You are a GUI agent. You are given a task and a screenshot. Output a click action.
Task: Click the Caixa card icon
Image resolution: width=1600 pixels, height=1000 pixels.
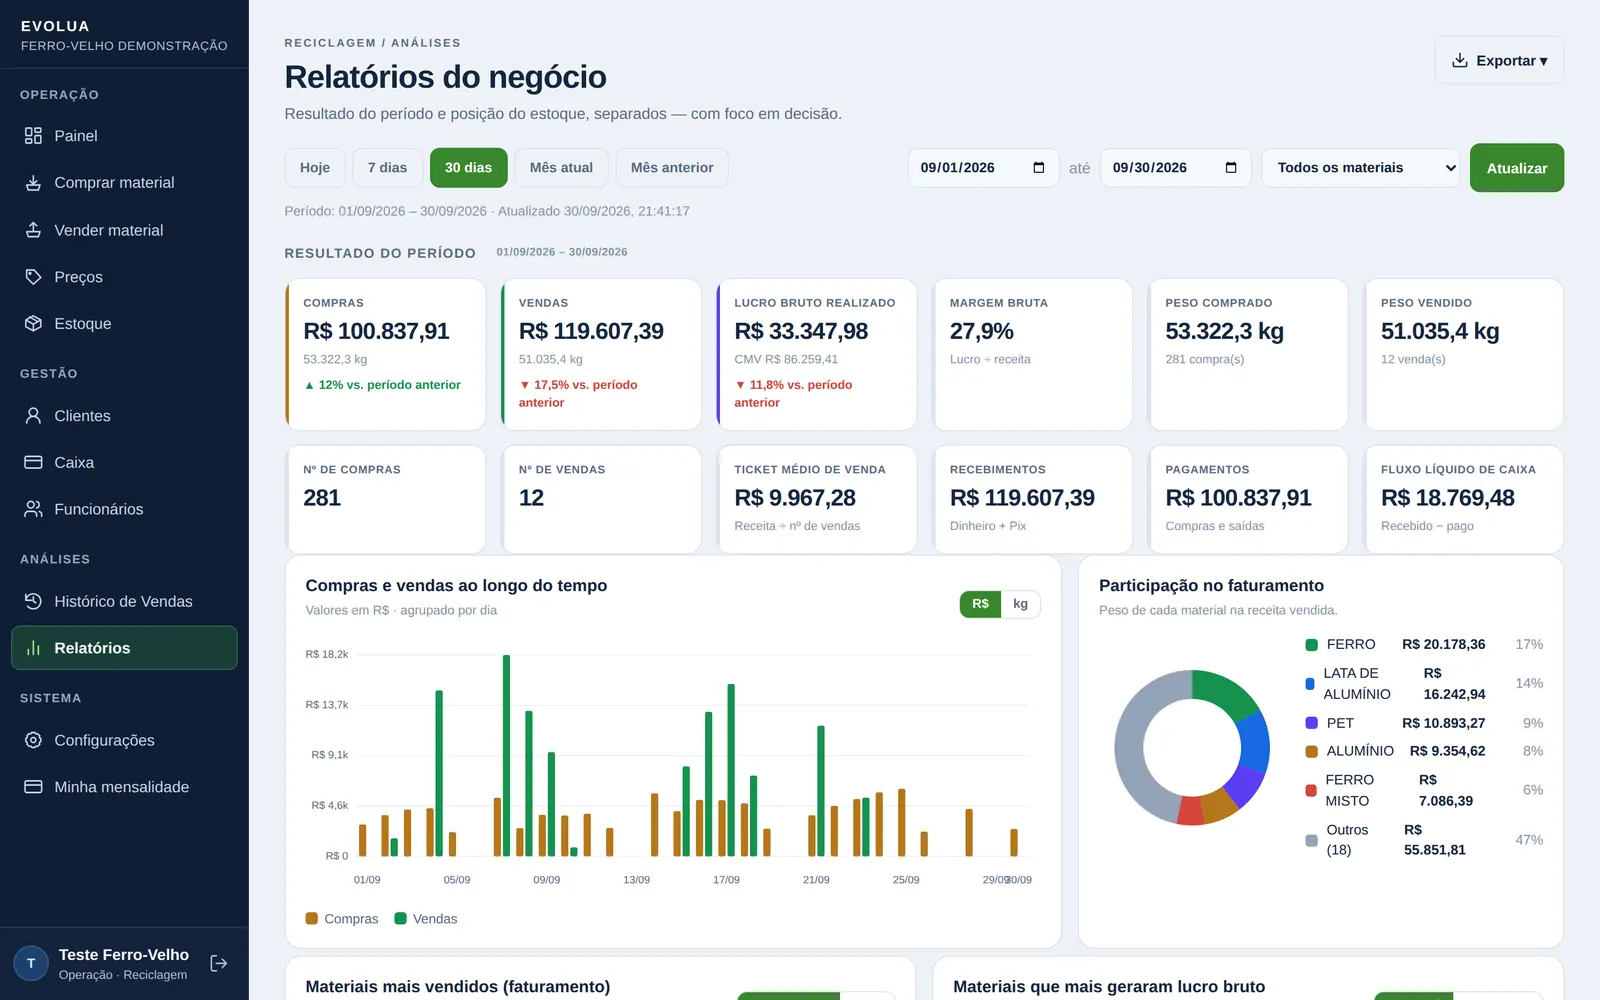(33, 463)
